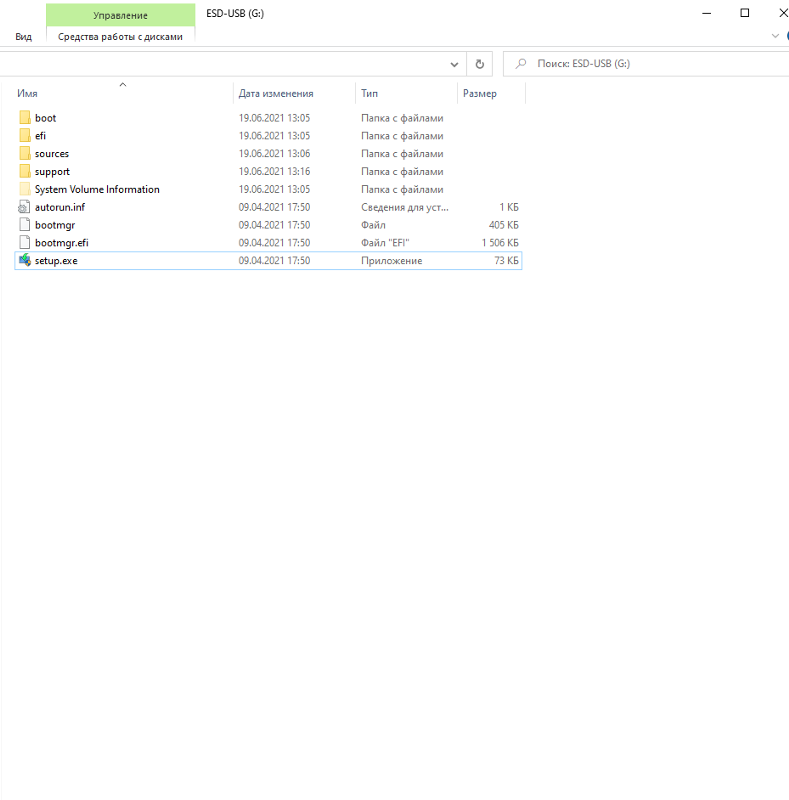Select the support folder name
This screenshot has width=789, height=800.
[52, 171]
